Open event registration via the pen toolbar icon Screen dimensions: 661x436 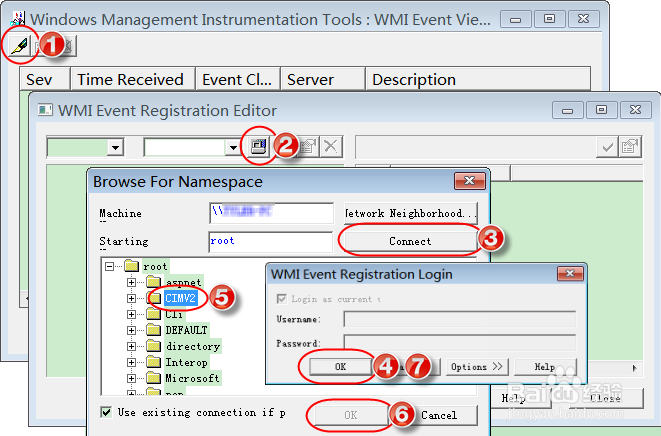[19, 46]
